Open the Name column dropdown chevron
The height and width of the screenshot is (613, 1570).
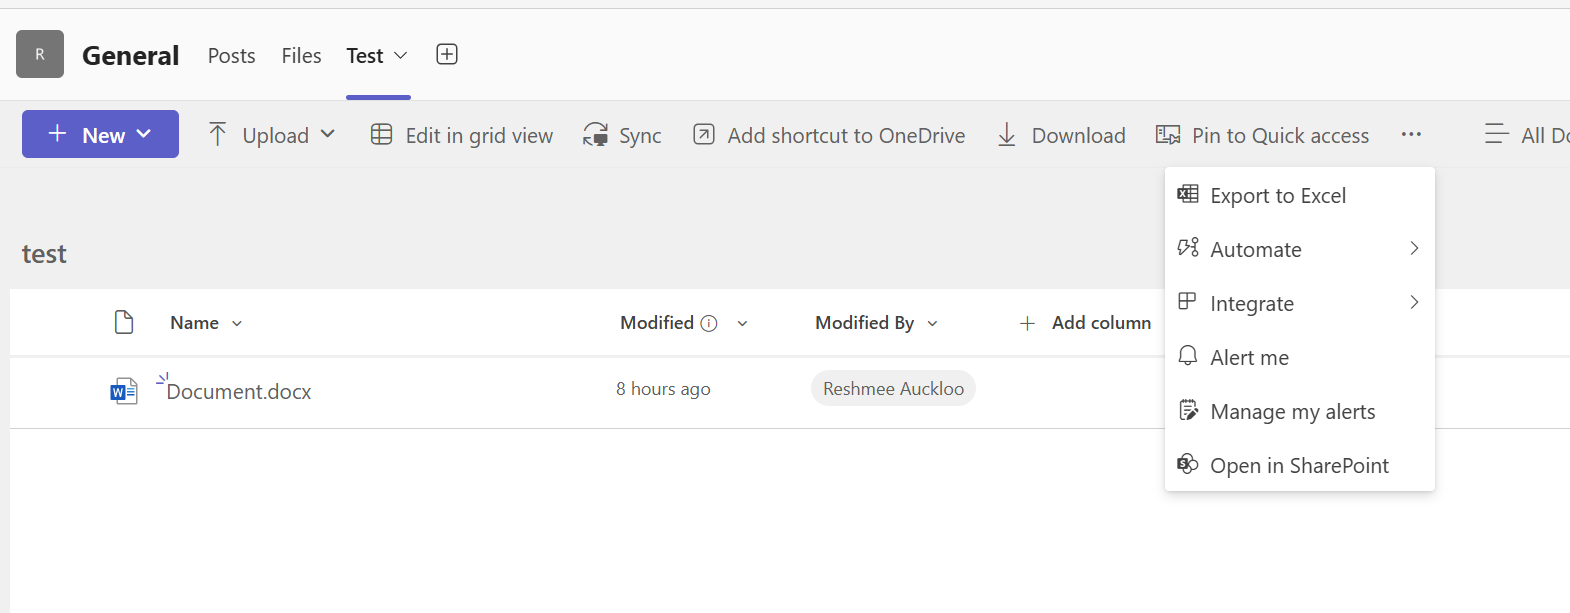click(237, 324)
